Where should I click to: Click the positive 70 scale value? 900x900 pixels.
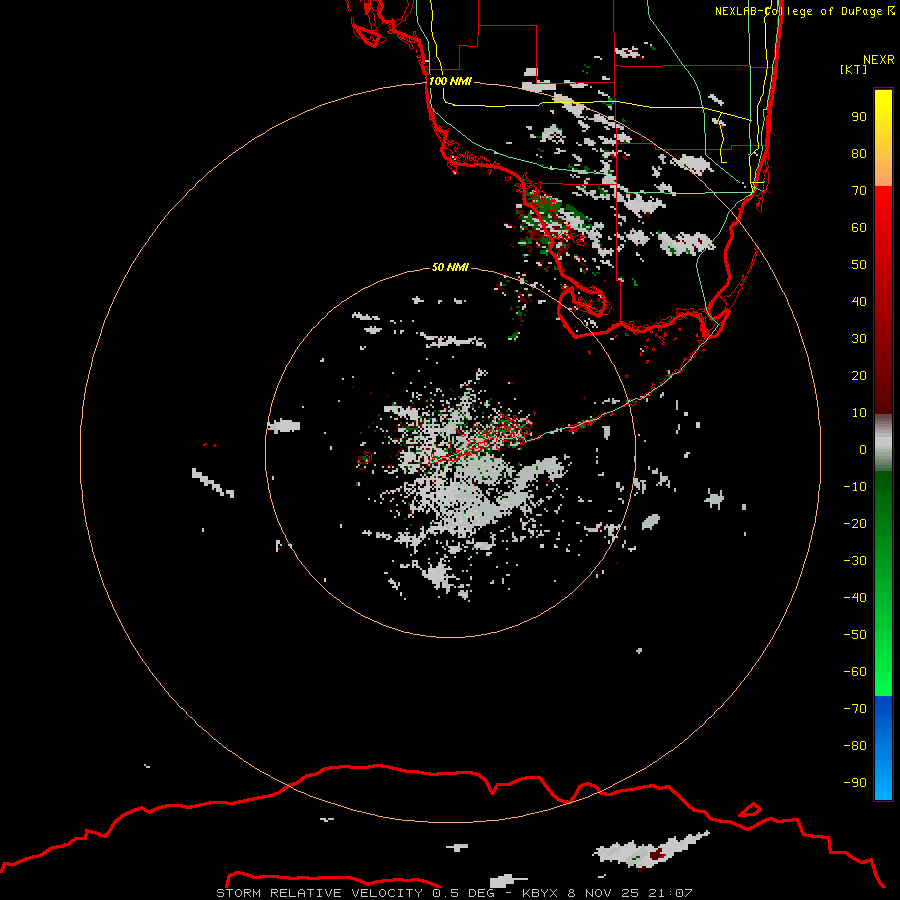click(859, 191)
